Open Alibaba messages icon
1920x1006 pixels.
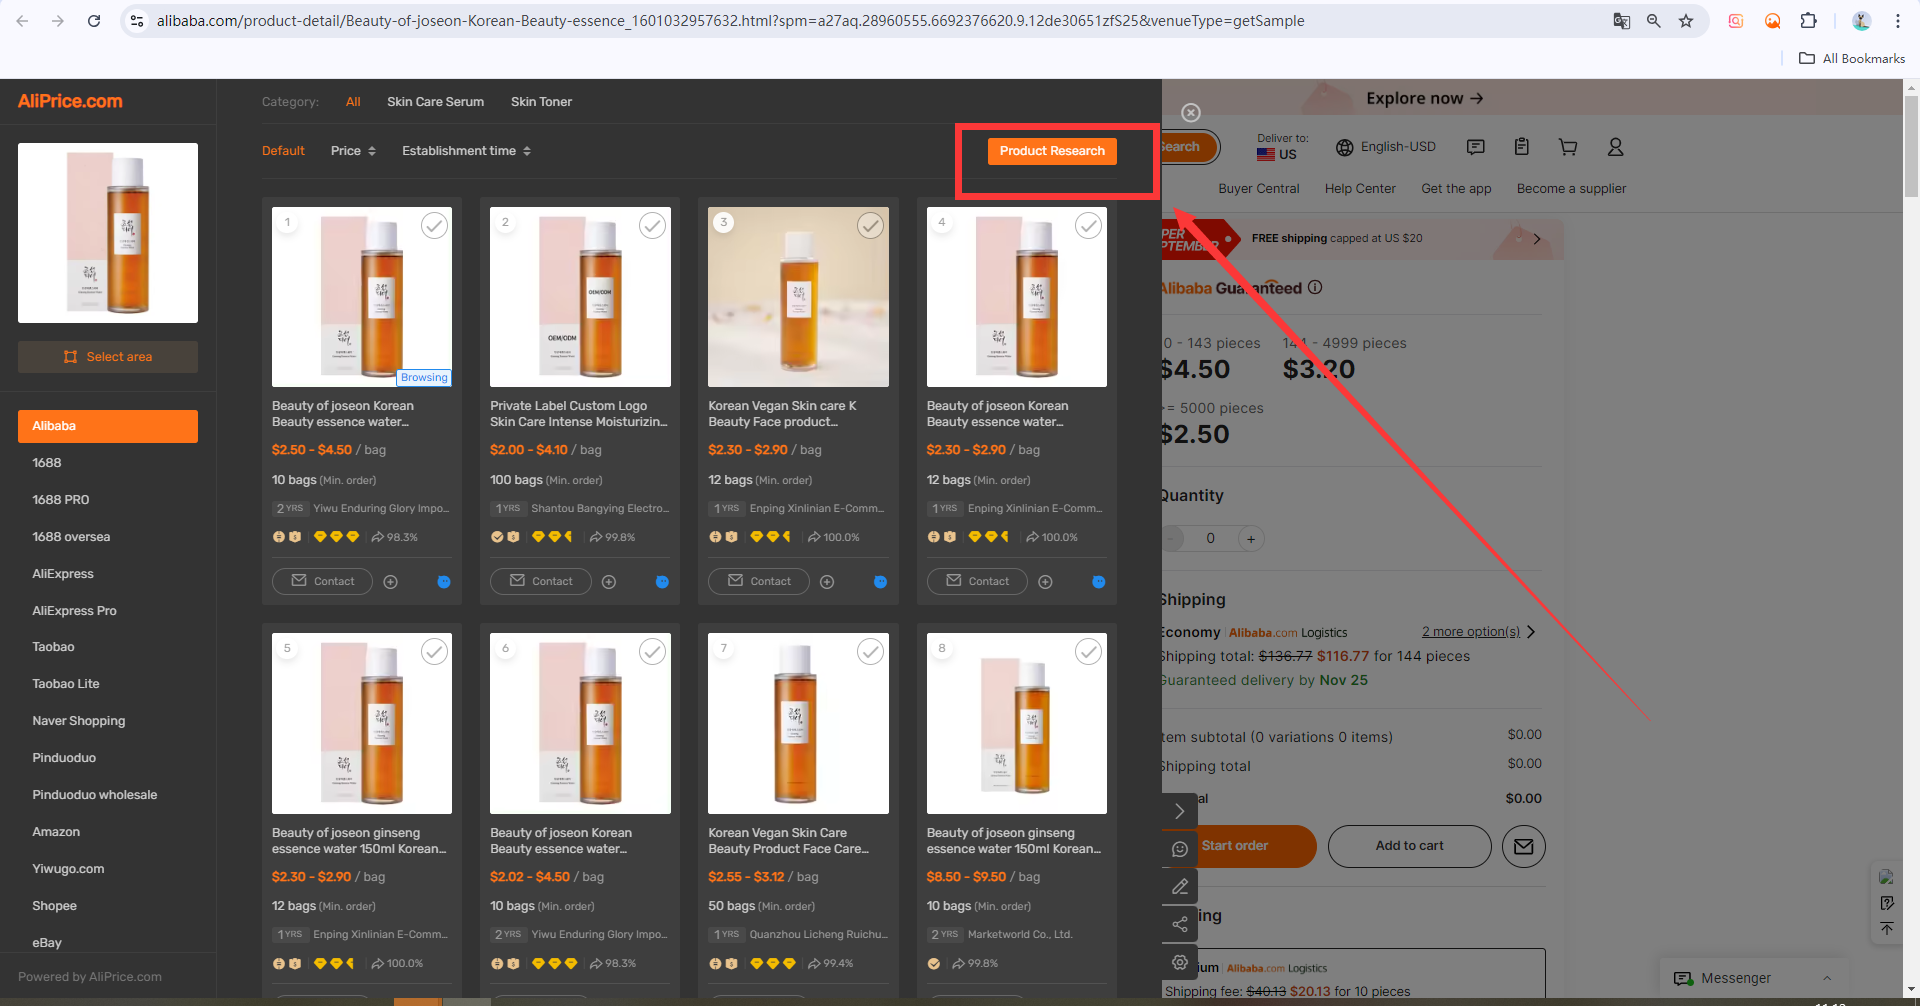tap(1475, 147)
